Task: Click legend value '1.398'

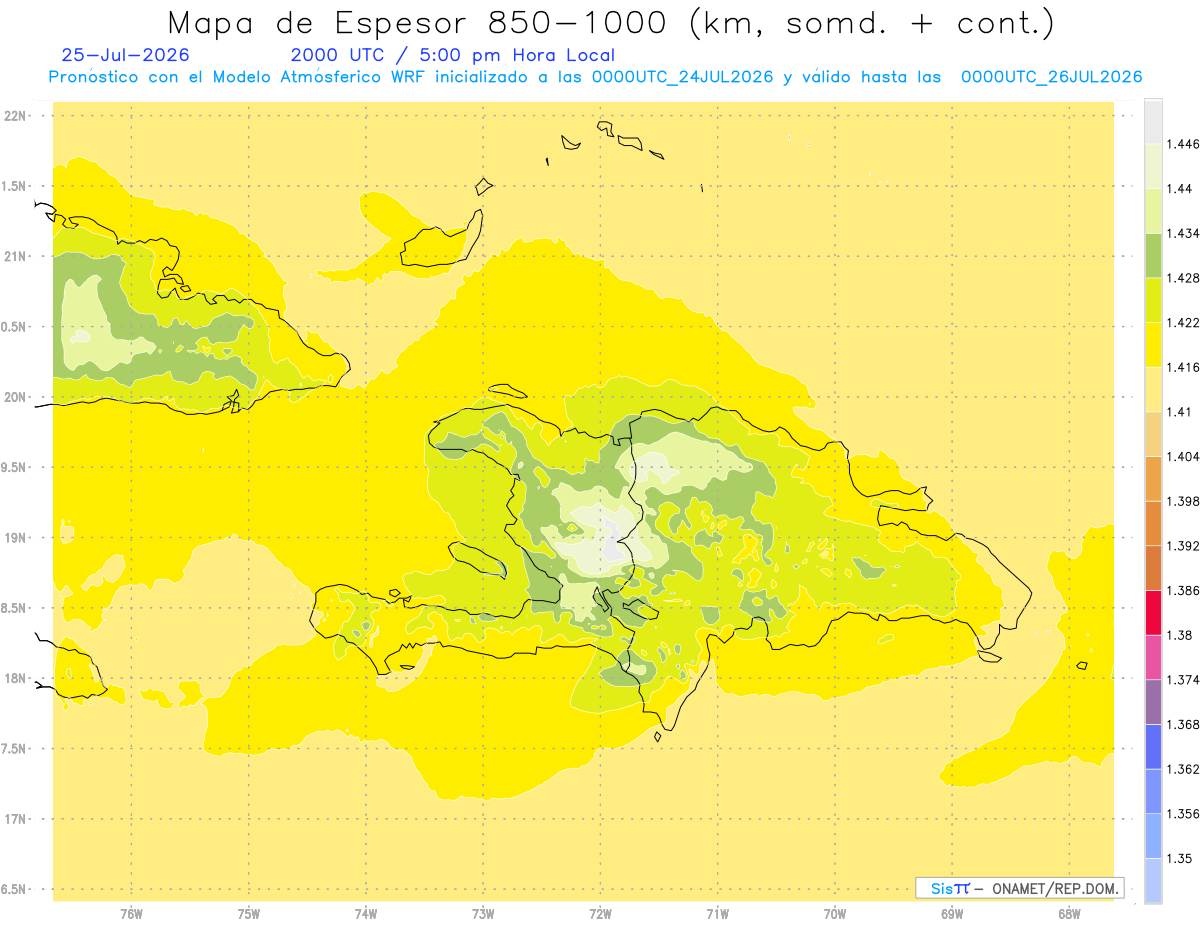Action: click(1185, 501)
